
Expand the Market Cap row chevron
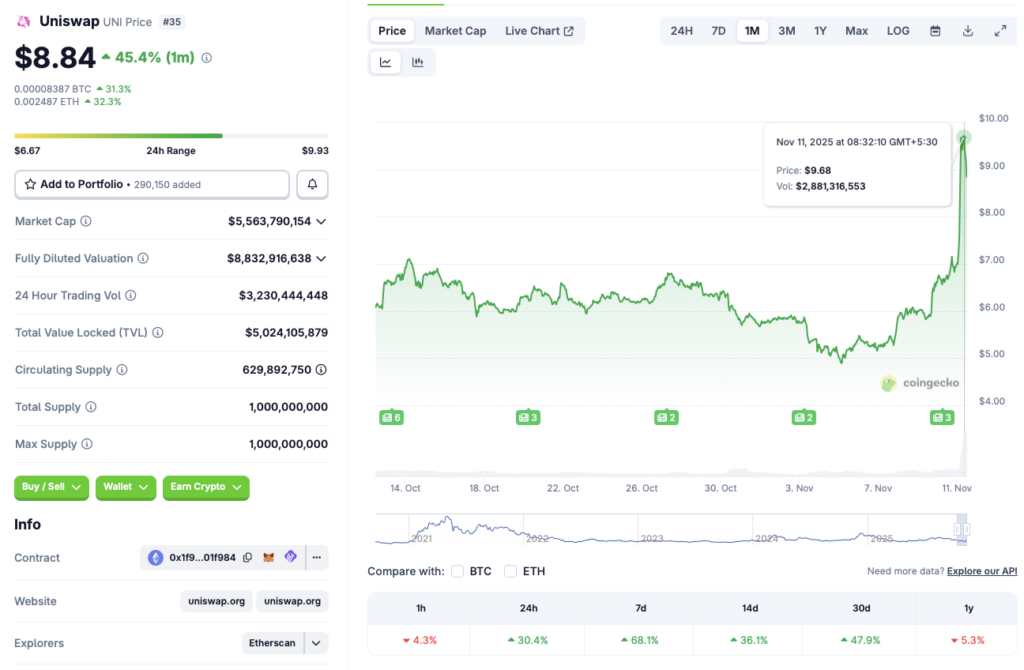(x=320, y=221)
